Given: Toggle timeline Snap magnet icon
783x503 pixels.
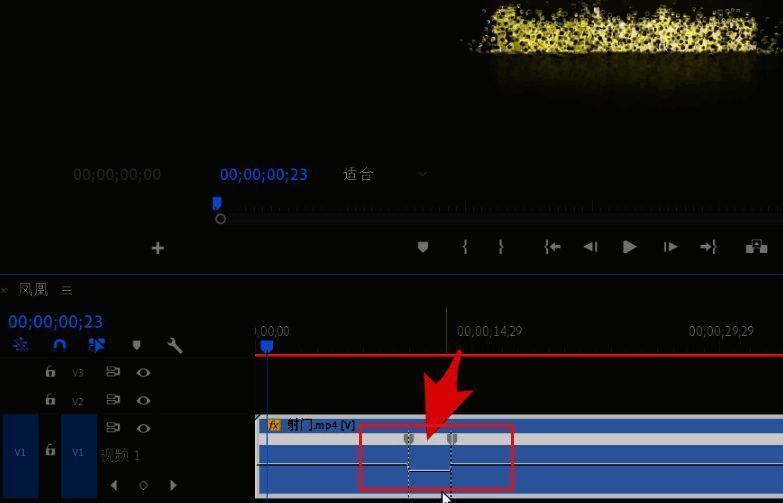Looking at the screenshot, I should click(x=59, y=345).
